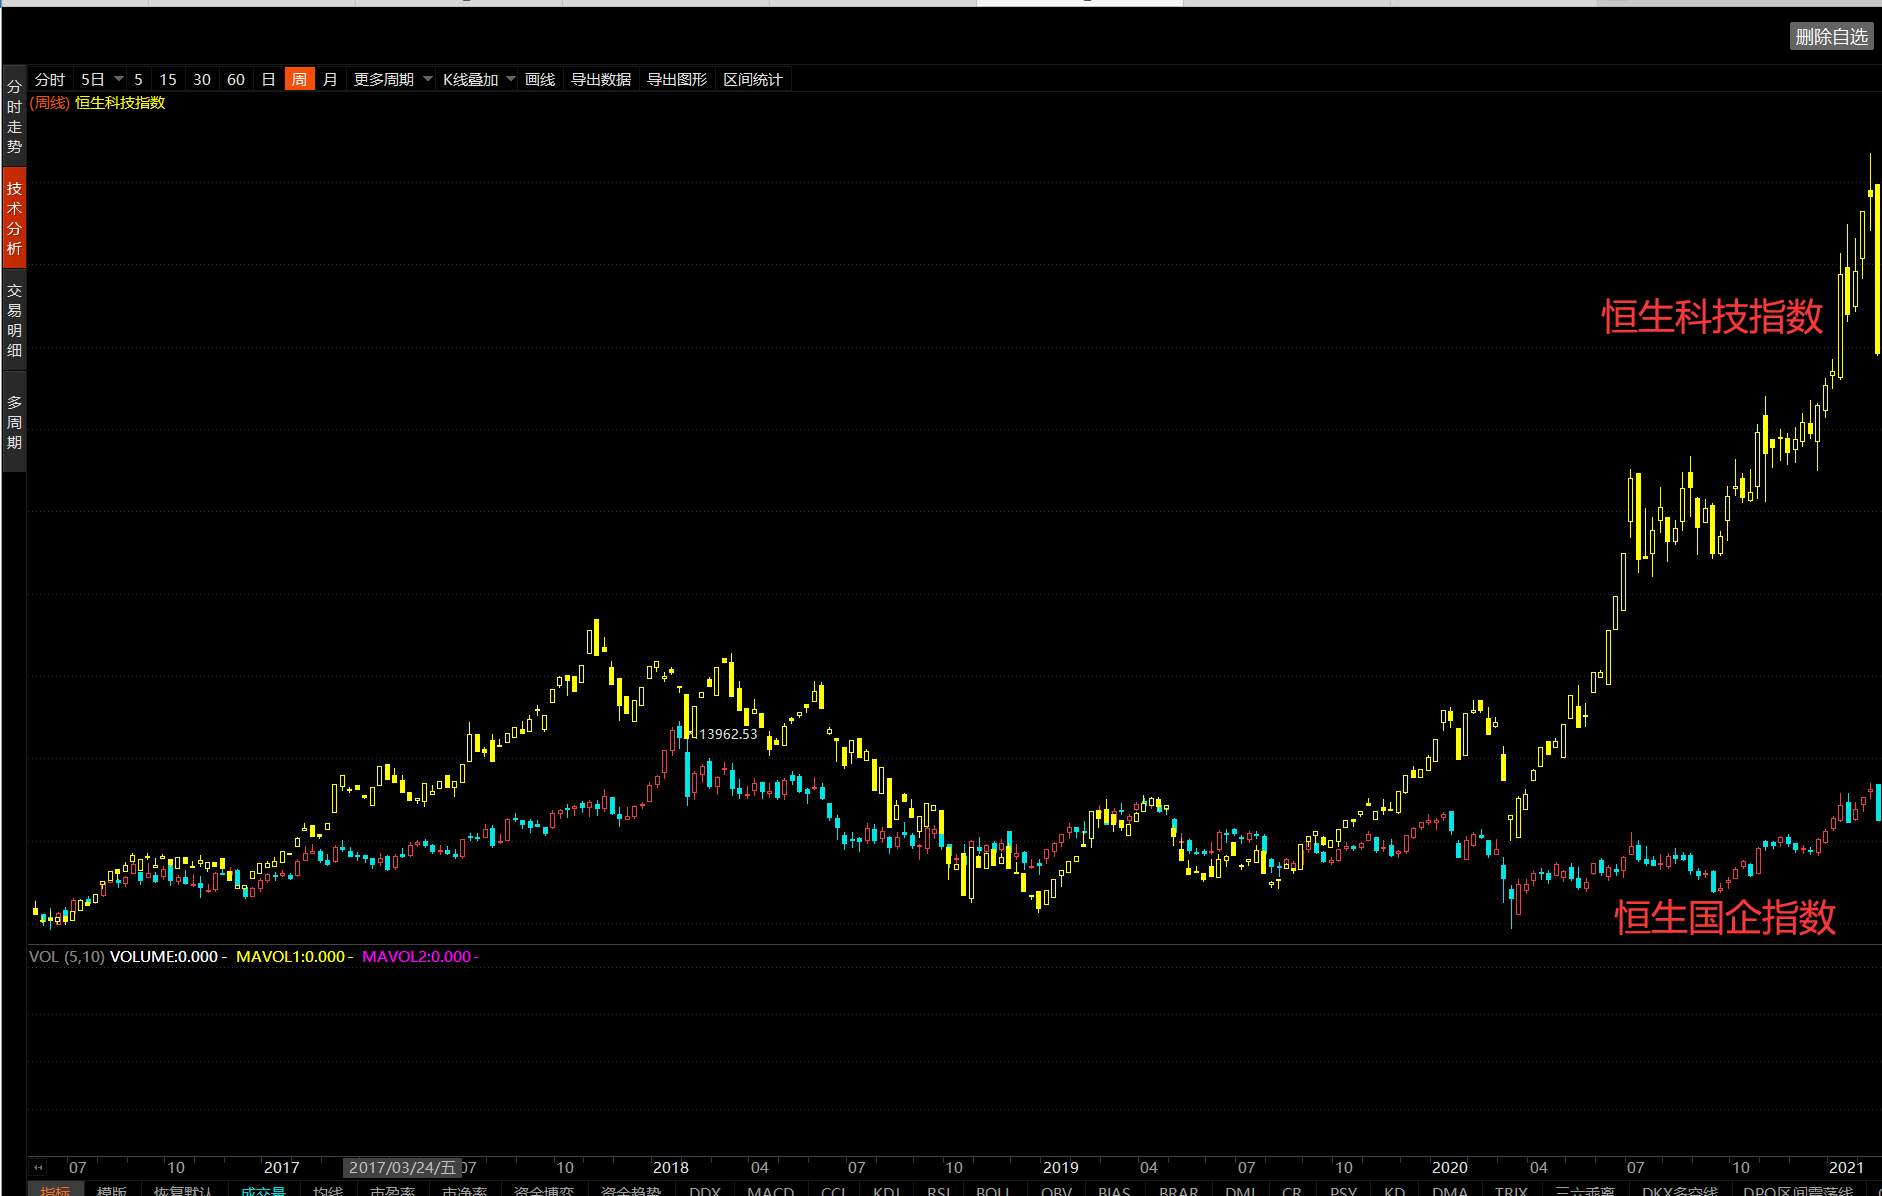Expand the K线叠加 overlay dropdown
1882x1196 pixels.
(511, 79)
